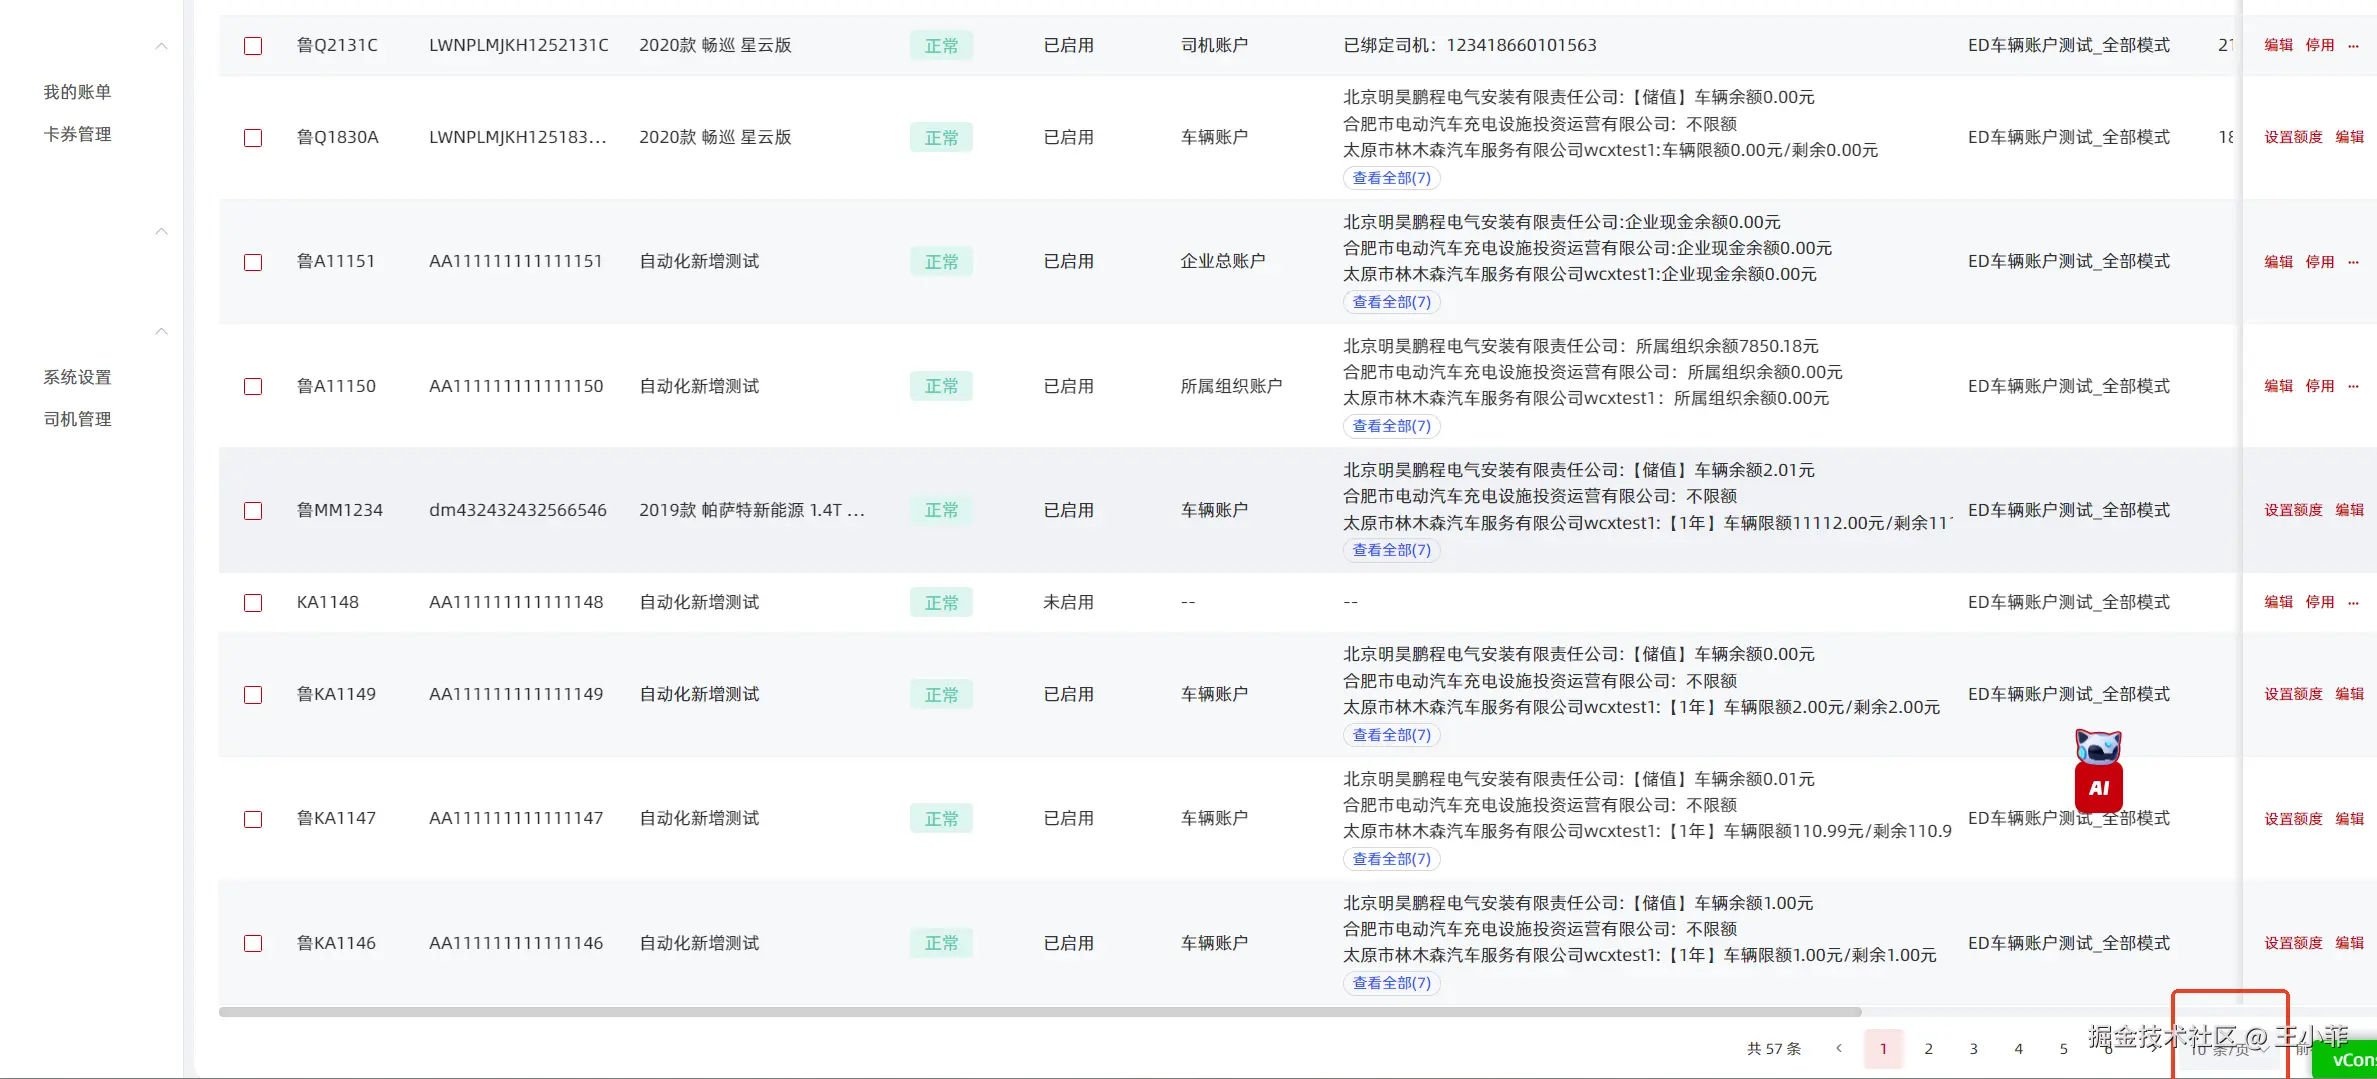Screen dimensions: 2377x1079
Task: Expand 查看全部(7) in 鲁KA1149 row
Action: click(1391, 735)
